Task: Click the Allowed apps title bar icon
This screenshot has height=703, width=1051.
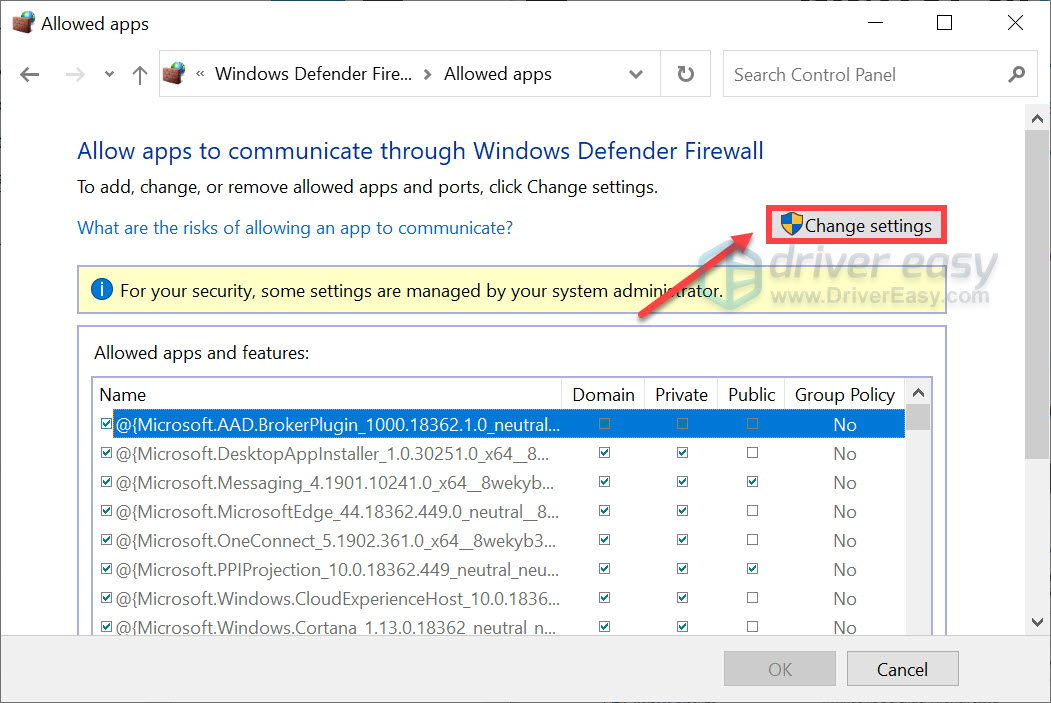Action: click(23, 23)
